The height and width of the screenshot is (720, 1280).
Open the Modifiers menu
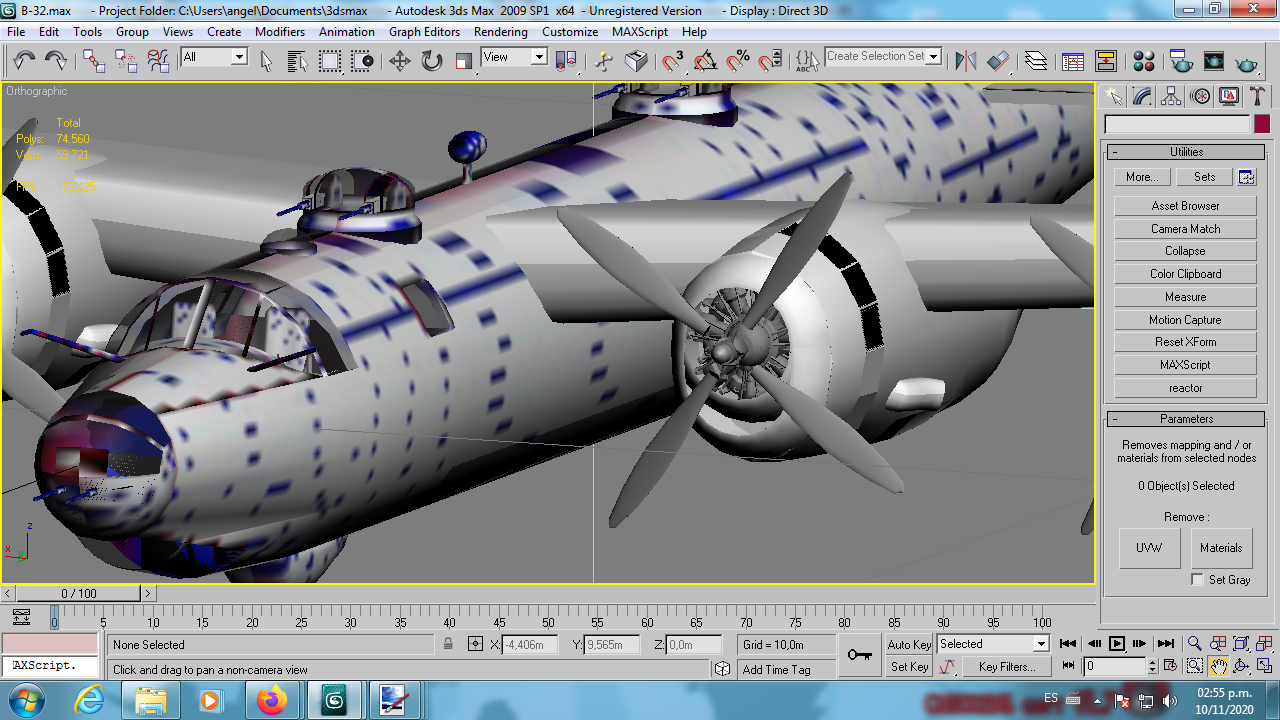click(280, 32)
